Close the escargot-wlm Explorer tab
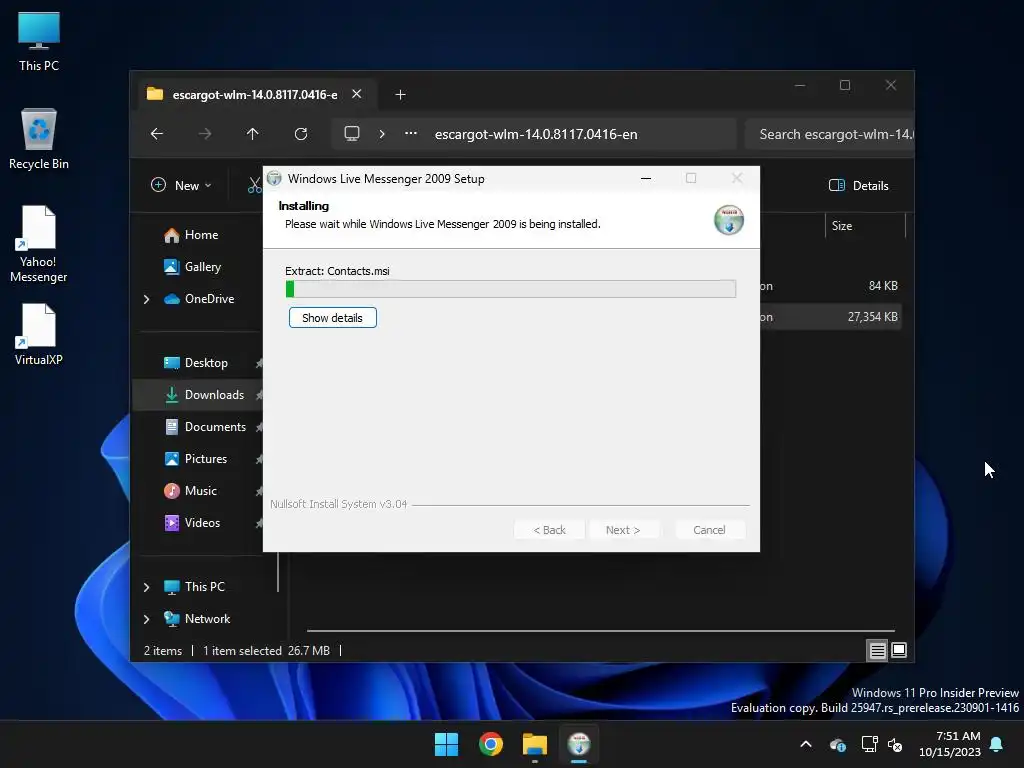 pos(357,94)
